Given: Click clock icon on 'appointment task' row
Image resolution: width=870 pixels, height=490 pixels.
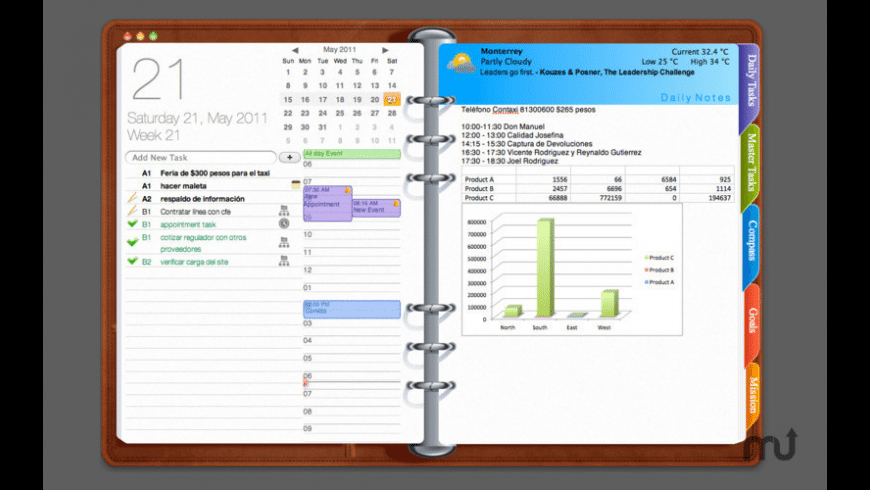Looking at the screenshot, I should (x=284, y=224).
